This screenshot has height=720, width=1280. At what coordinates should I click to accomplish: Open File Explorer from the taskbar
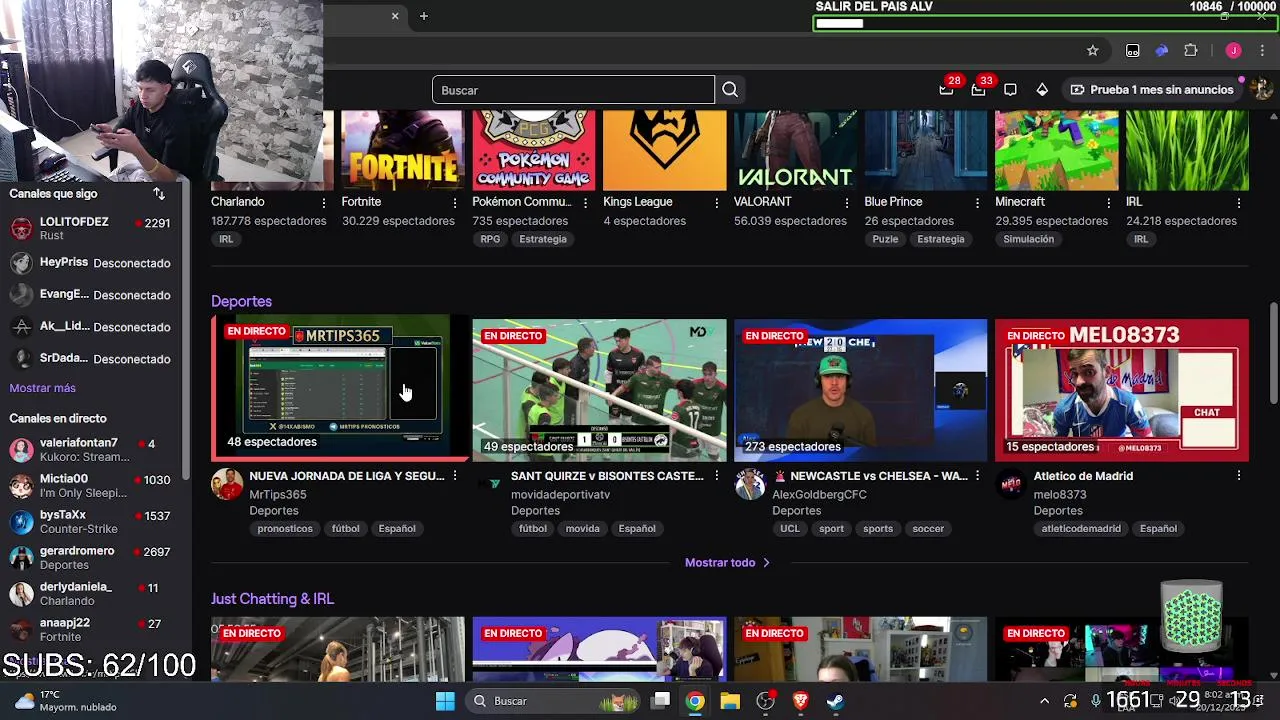point(730,701)
